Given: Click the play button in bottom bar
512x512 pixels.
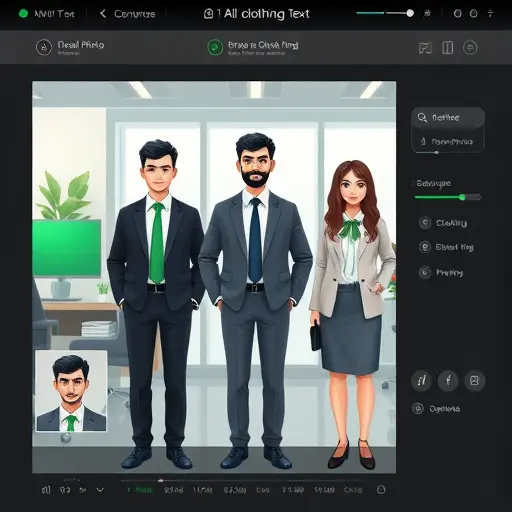Looking at the screenshot, I should pos(83,490).
